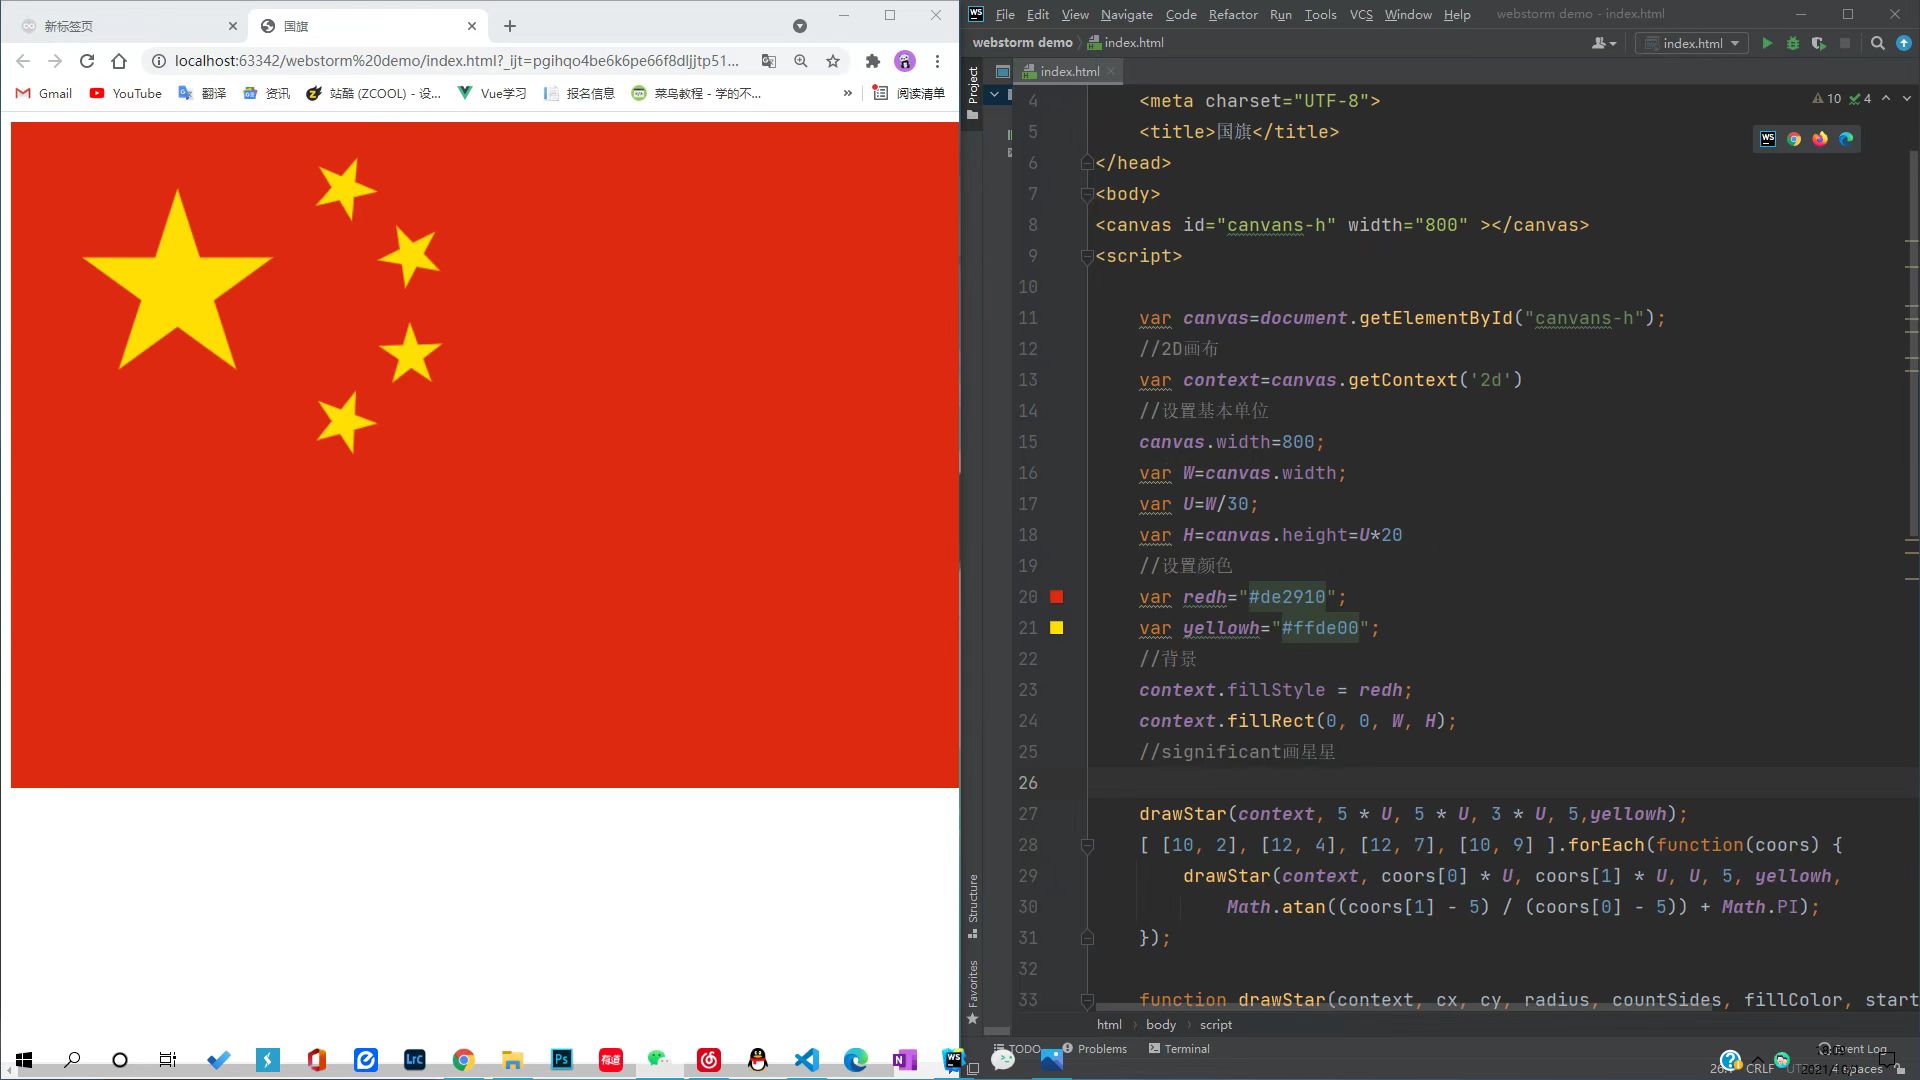Go to Chrome home page icon
Screen dimensions: 1920x1080
[x=119, y=61]
